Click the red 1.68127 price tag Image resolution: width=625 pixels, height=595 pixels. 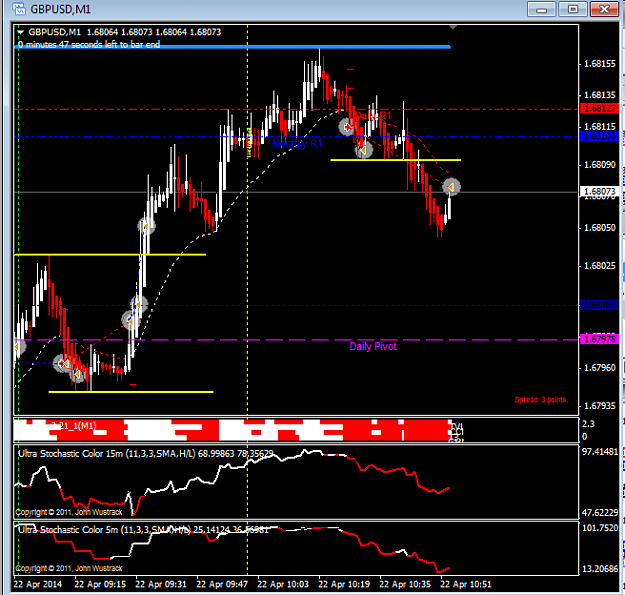[599, 108]
